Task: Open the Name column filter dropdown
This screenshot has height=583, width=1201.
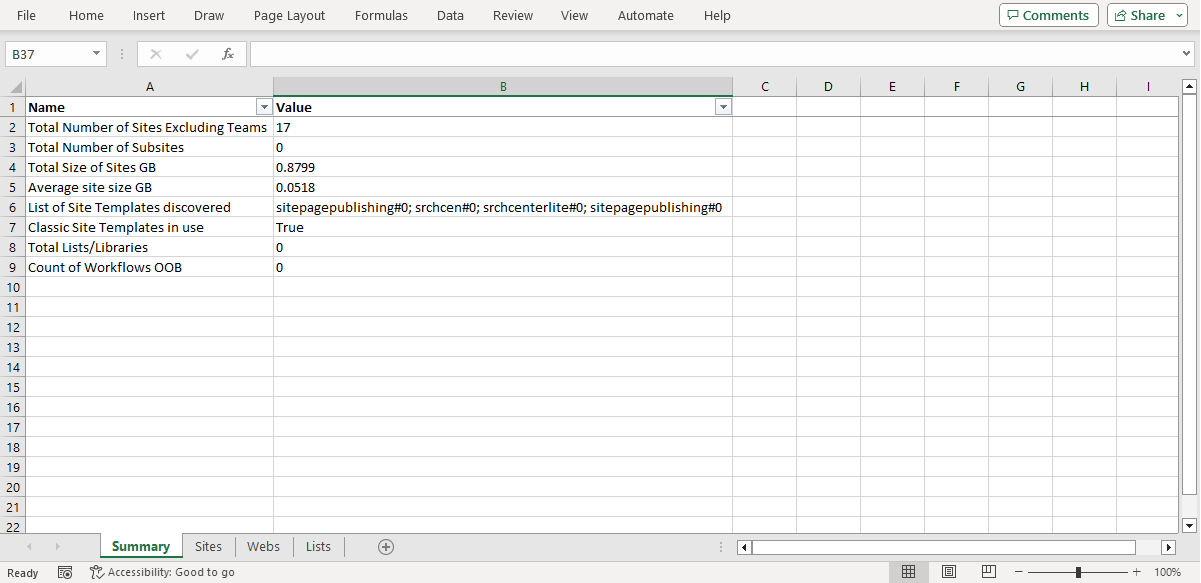Action: (264, 107)
